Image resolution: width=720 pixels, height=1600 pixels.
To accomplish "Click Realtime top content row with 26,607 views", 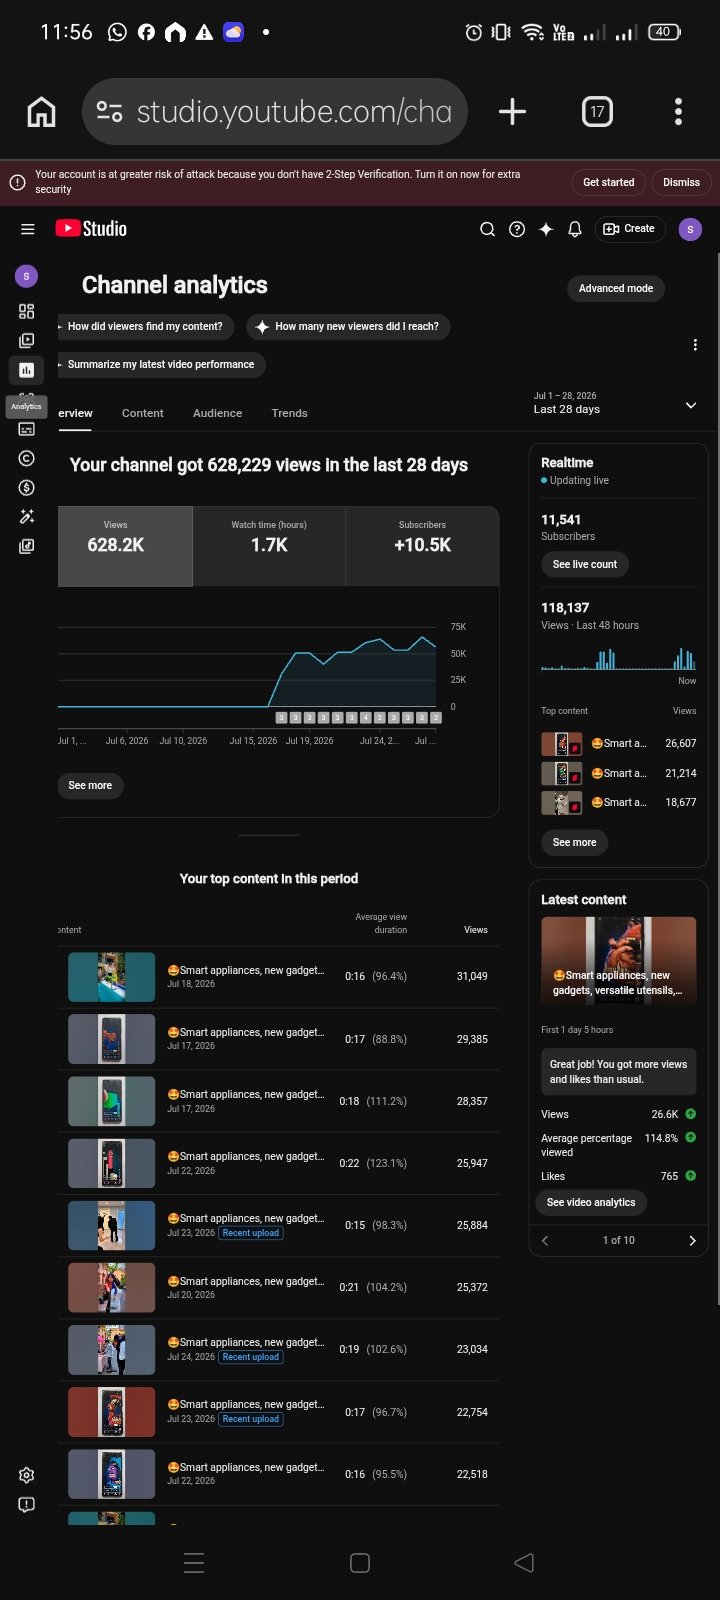I will tap(619, 744).
